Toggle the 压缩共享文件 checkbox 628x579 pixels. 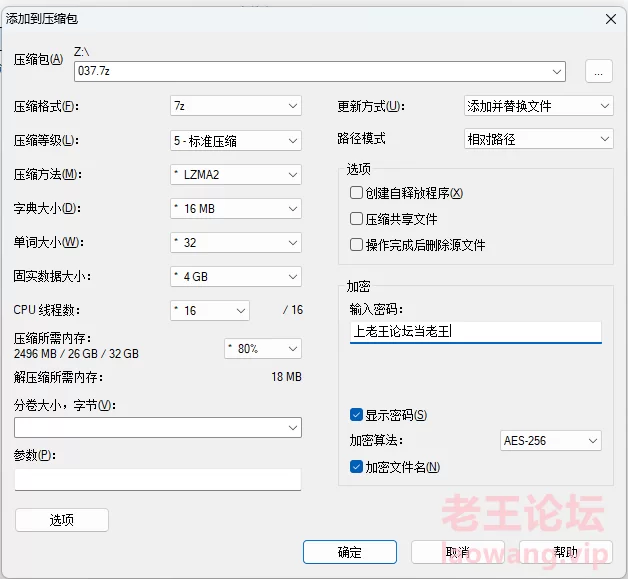tap(357, 219)
